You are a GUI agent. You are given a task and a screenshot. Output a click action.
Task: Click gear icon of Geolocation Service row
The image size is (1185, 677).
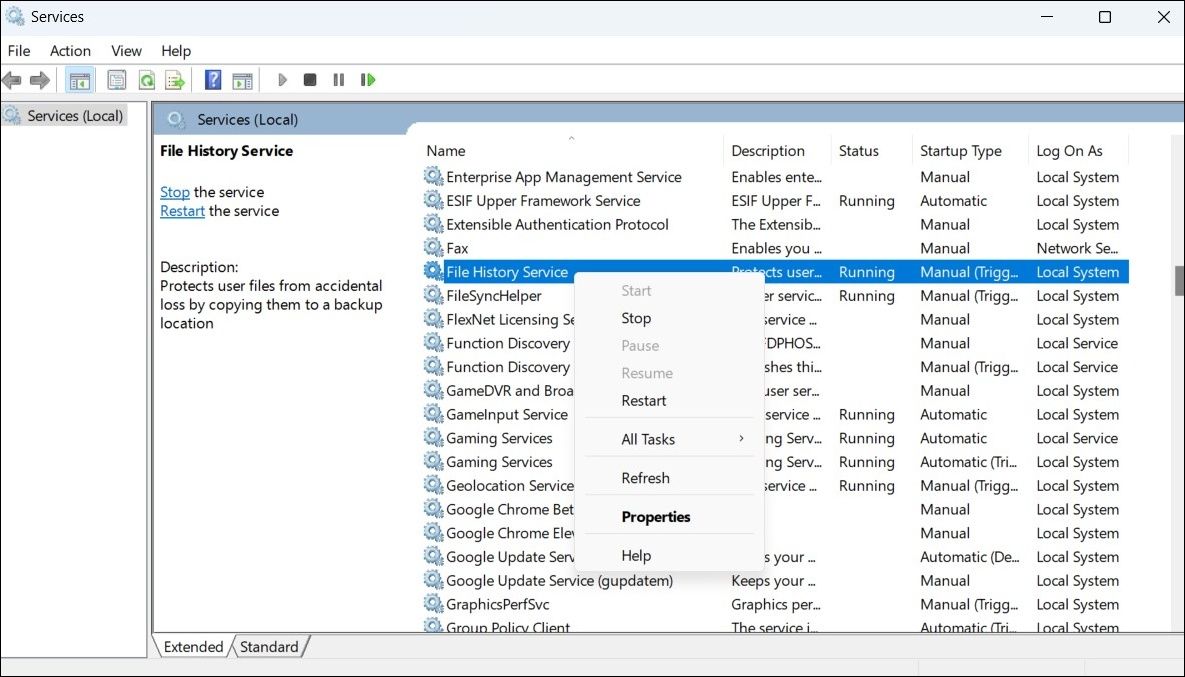[x=433, y=485]
